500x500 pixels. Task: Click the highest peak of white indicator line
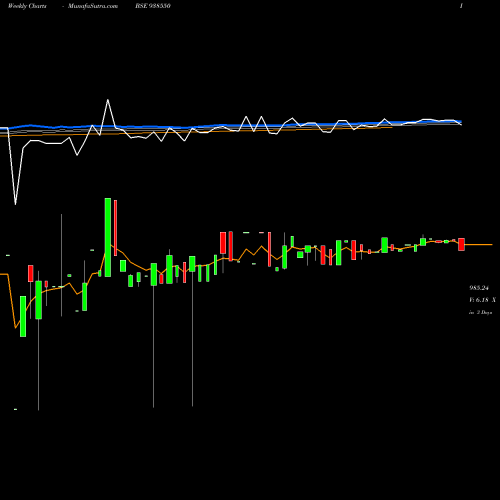tap(108, 100)
